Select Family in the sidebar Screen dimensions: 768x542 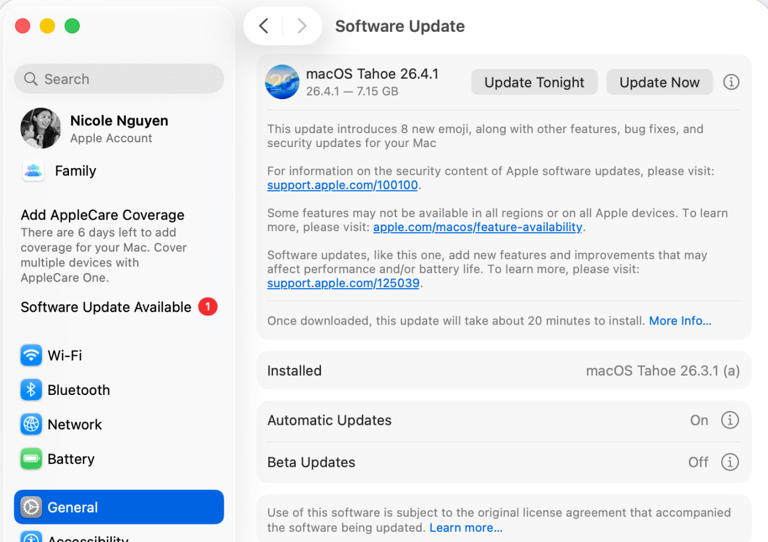119,171
